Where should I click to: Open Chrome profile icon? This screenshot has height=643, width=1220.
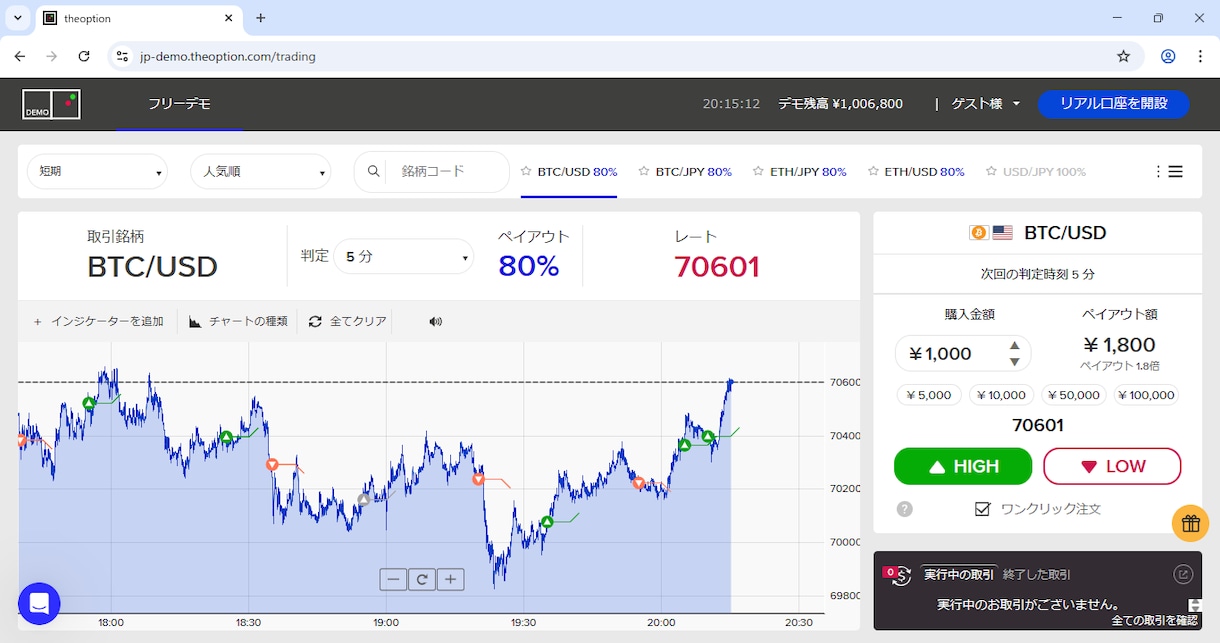[x=1168, y=56]
